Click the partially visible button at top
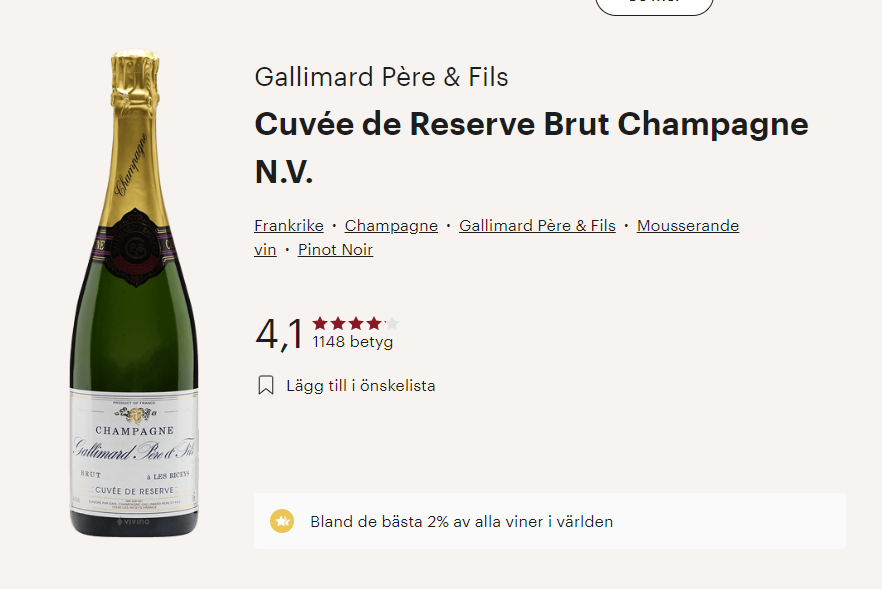Viewport: 882px width, 589px height. (654, 5)
